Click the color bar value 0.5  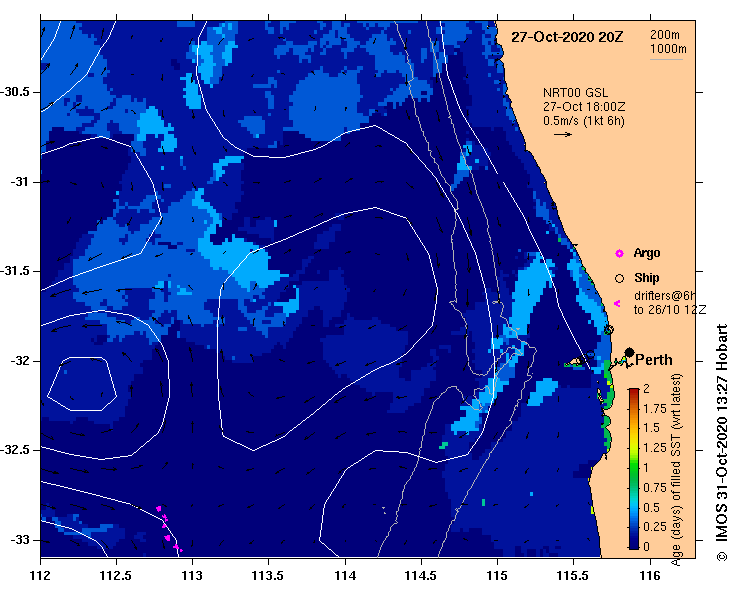pos(651,508)
